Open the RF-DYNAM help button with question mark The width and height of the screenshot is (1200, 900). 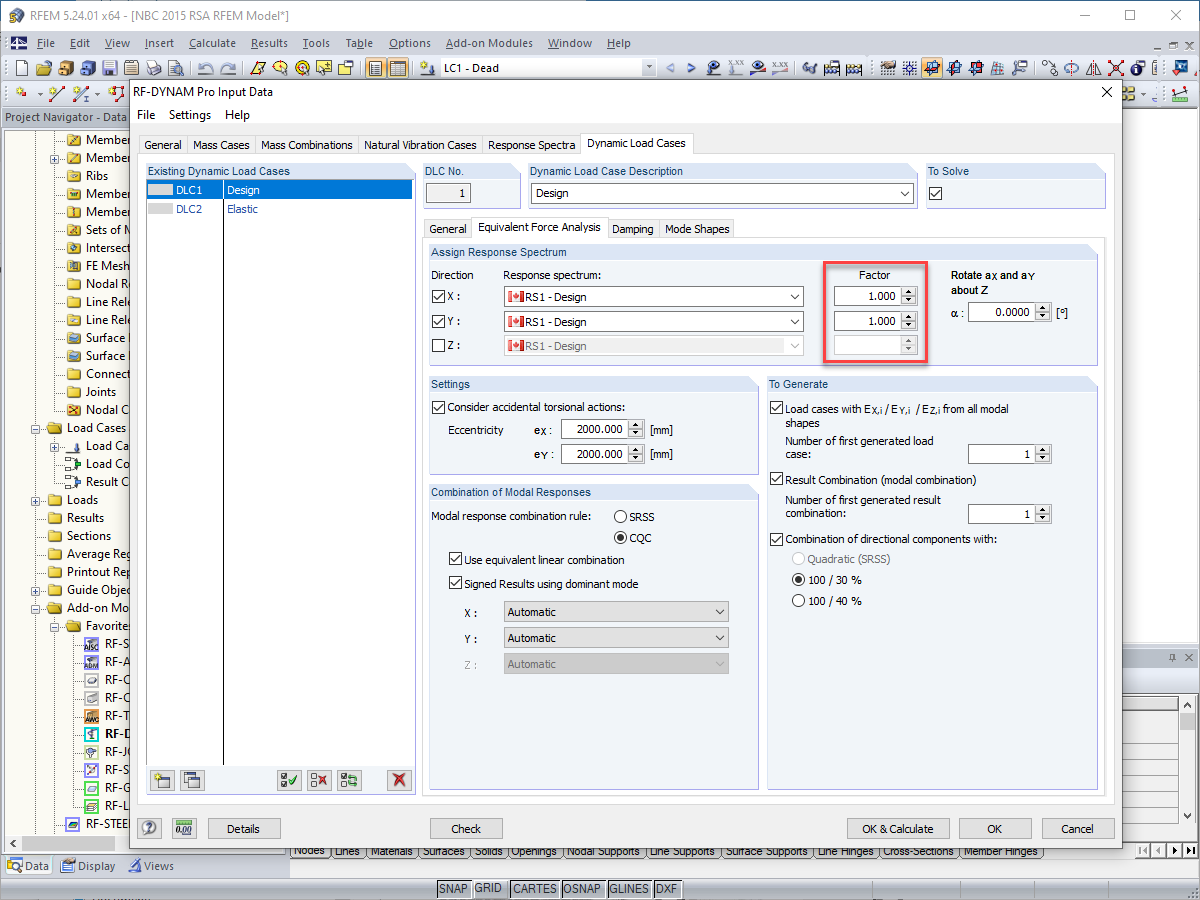tap(149, 828)
